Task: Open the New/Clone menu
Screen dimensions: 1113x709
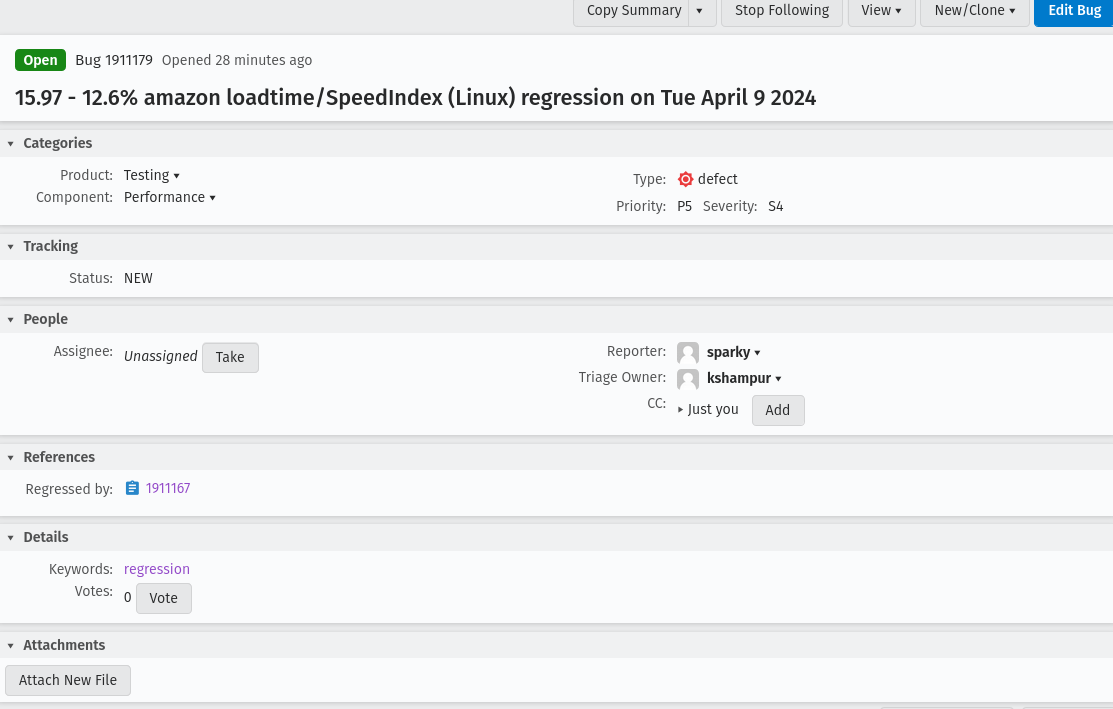Action: (x=974, y=11)
